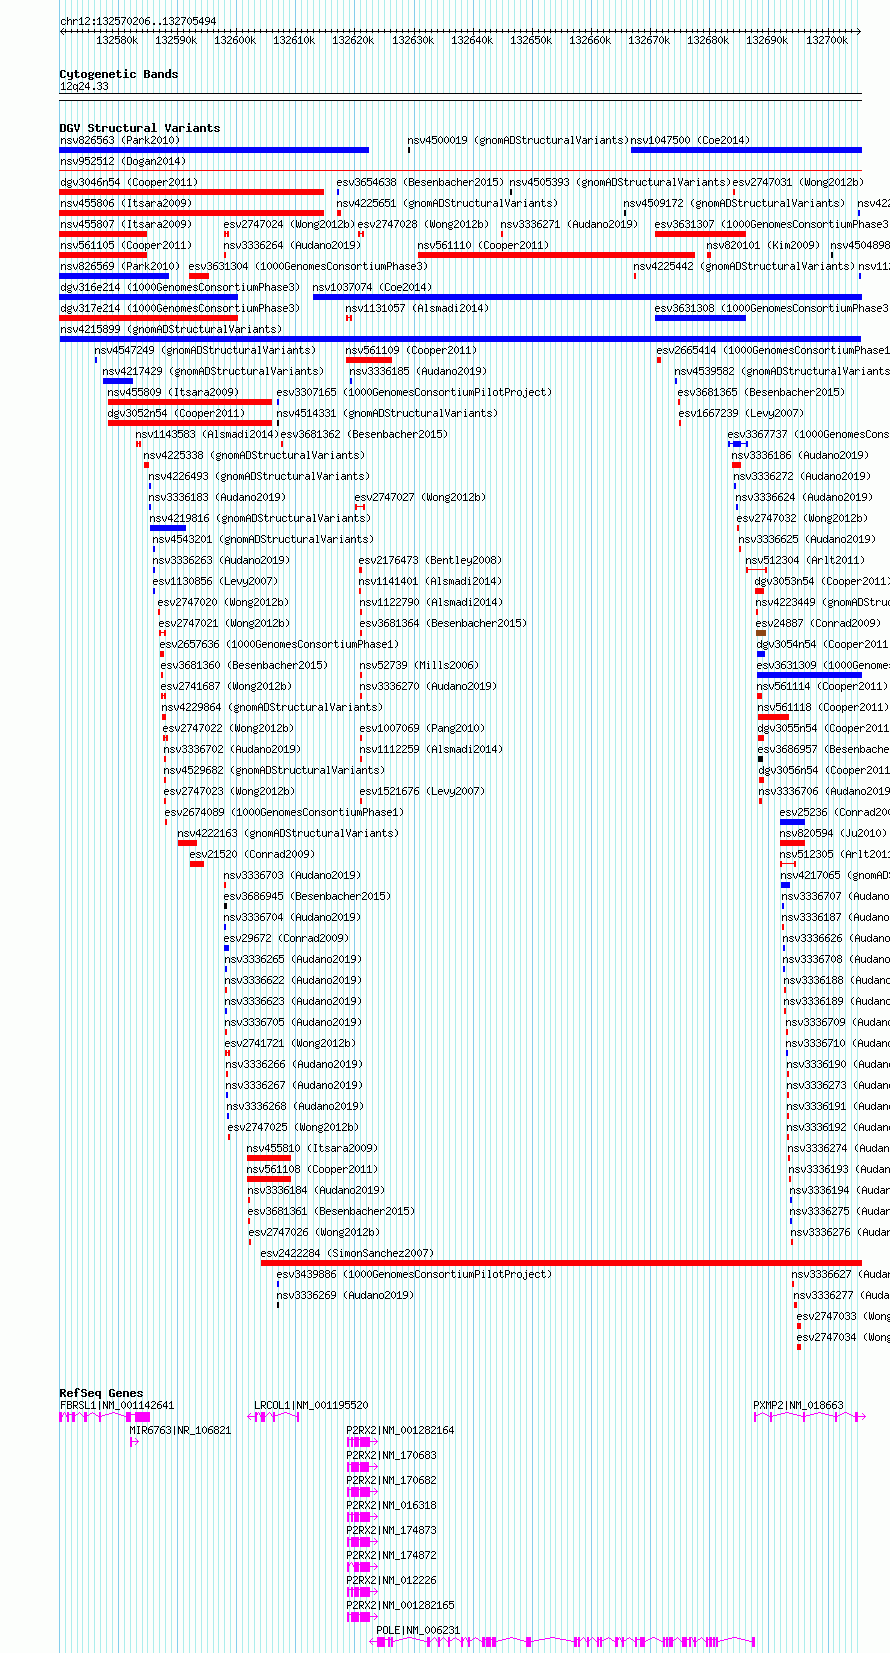Screen dimensions: 890x1653
Task: Click the red bar under esv2422284 (SimonSanchez2007)
Action: coord(561,1263)
